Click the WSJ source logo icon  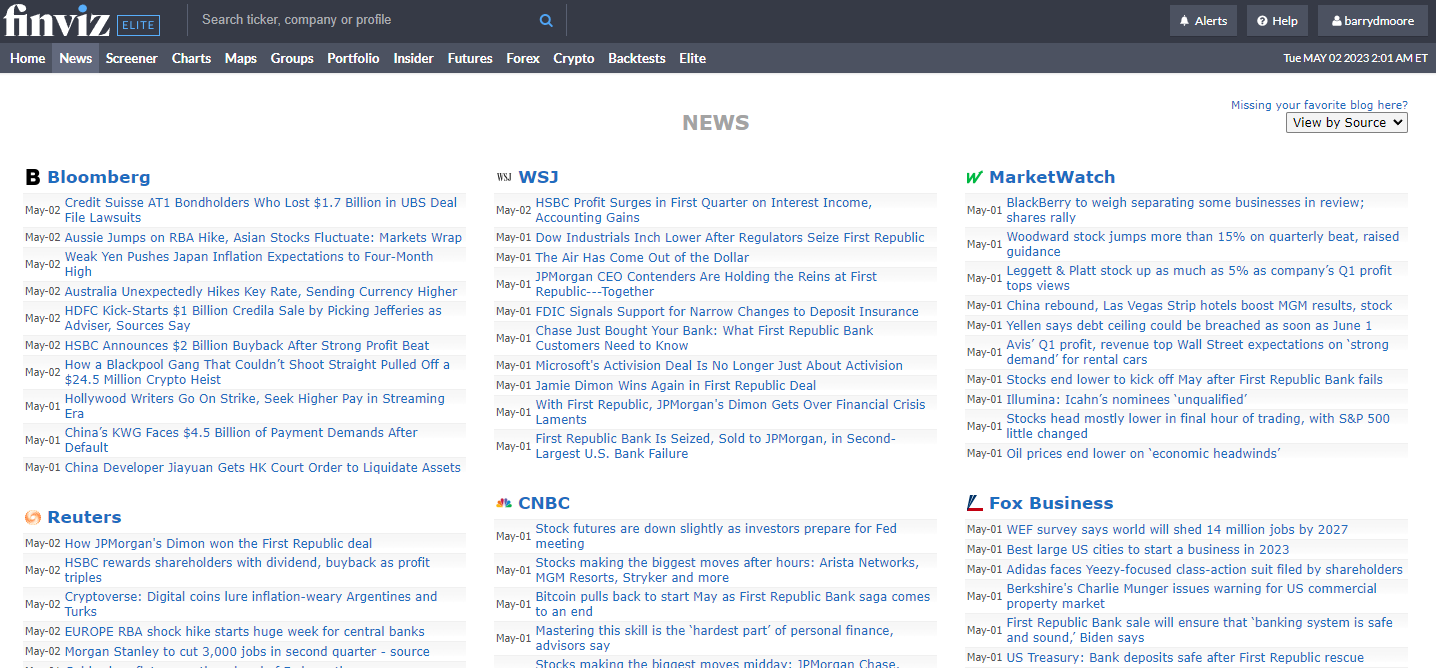pos(504,177)
